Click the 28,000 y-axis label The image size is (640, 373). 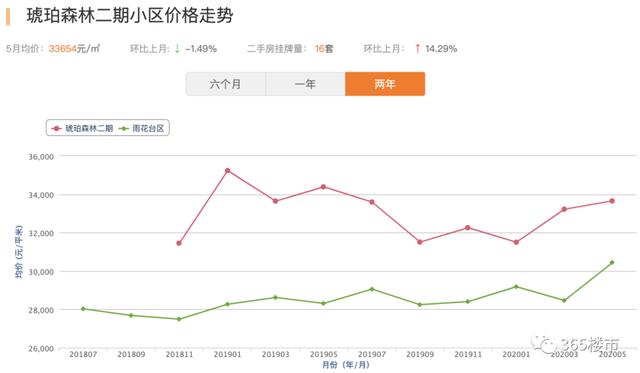point(41,310)
